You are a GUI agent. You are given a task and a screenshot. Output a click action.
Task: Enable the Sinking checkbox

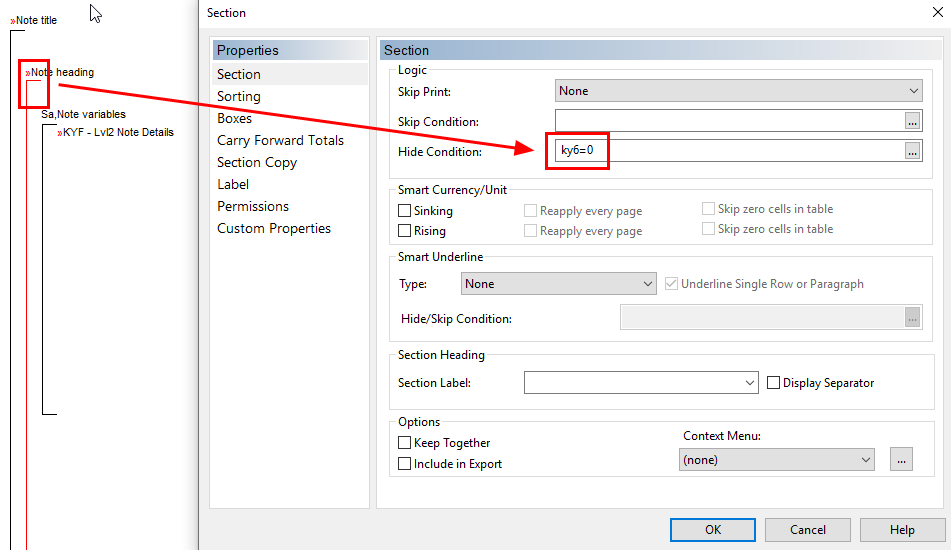[405, 210]
